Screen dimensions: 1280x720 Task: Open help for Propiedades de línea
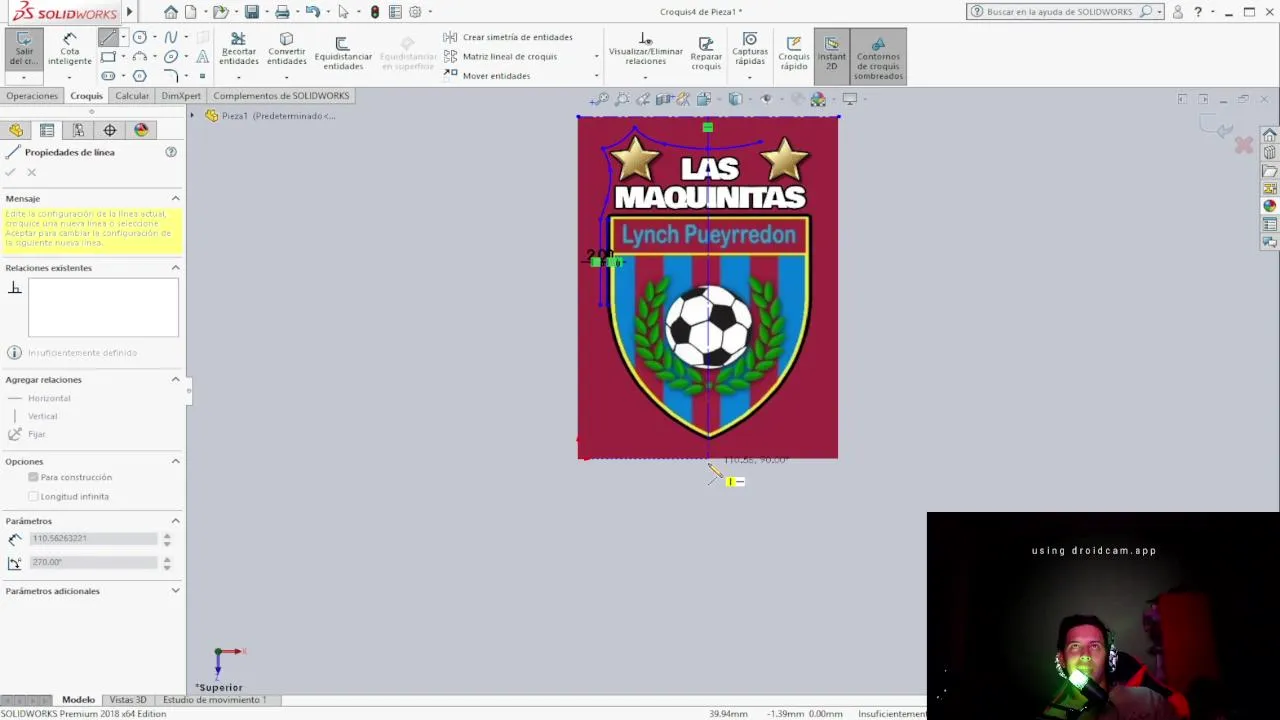[x=171, y=152]
